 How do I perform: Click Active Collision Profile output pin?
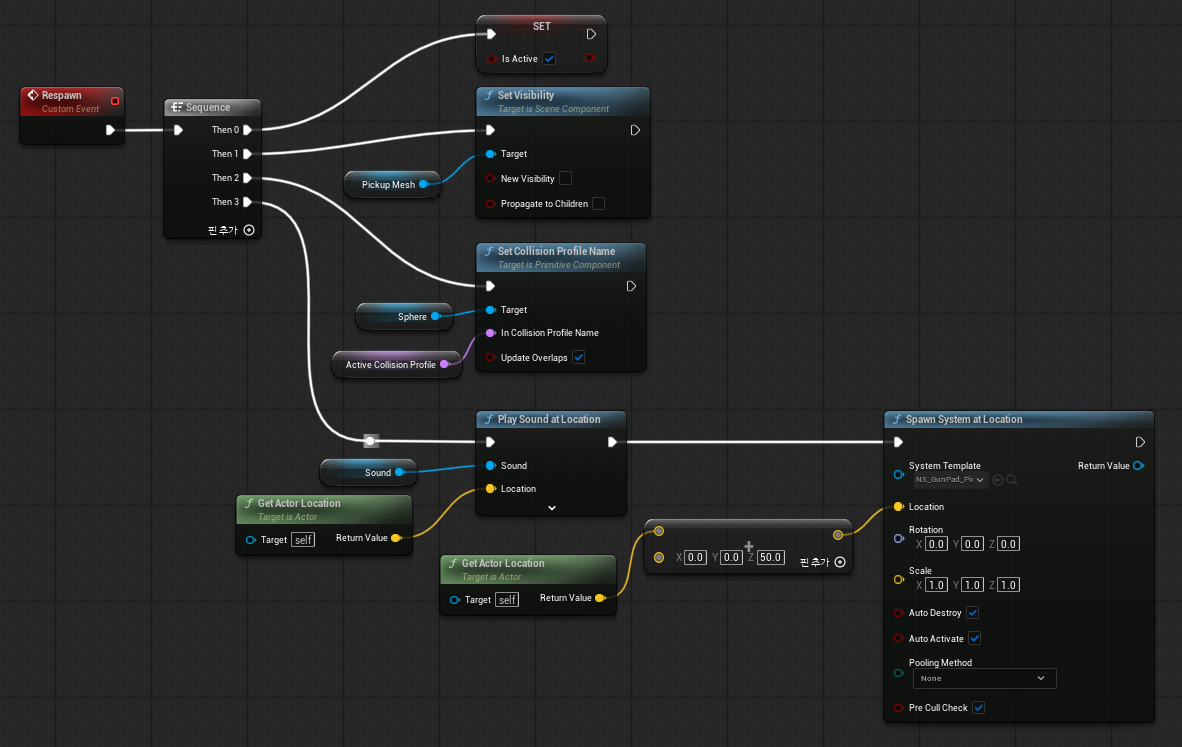point(444,364)
